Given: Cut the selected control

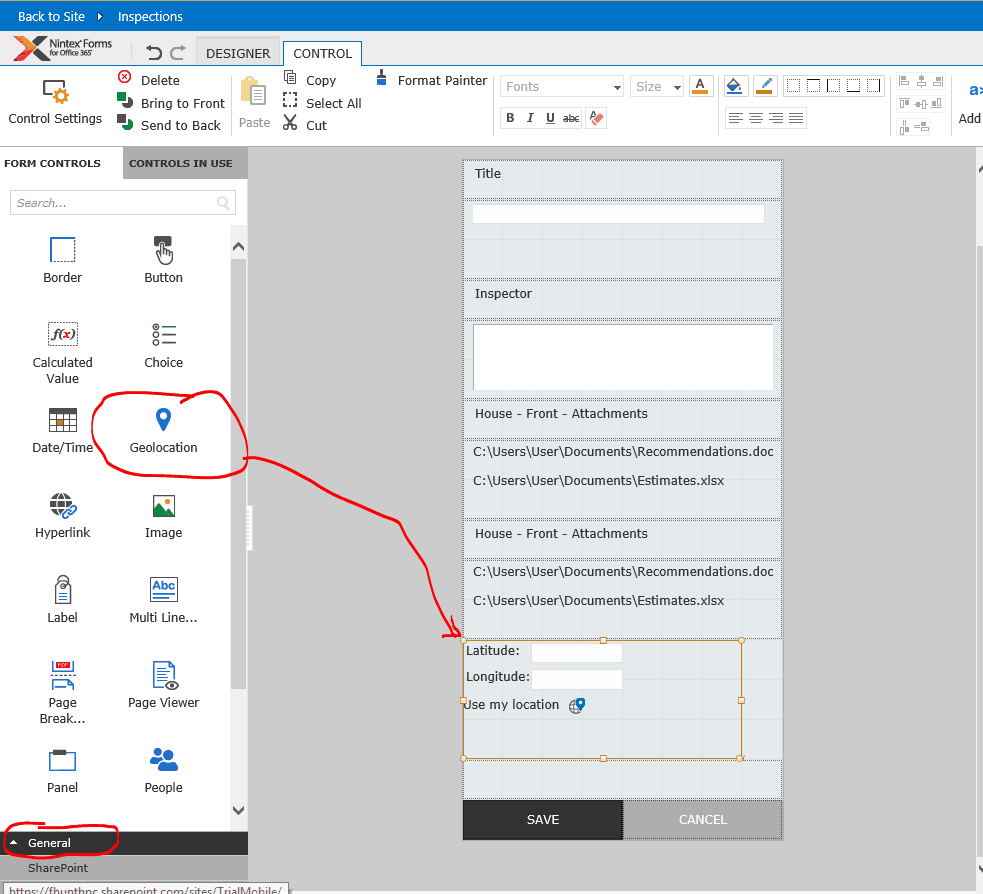Looking at the screenshot, I should click(x=305, y=125).
